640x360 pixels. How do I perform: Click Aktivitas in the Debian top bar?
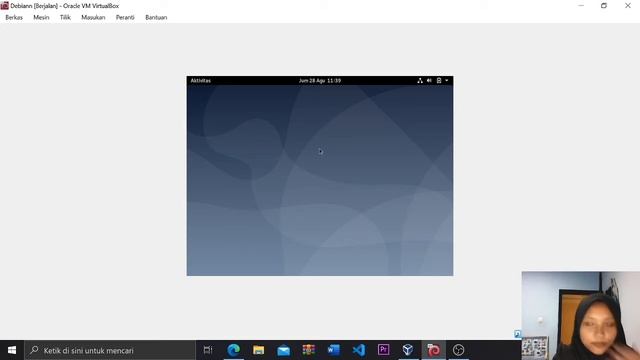[200, 80]
